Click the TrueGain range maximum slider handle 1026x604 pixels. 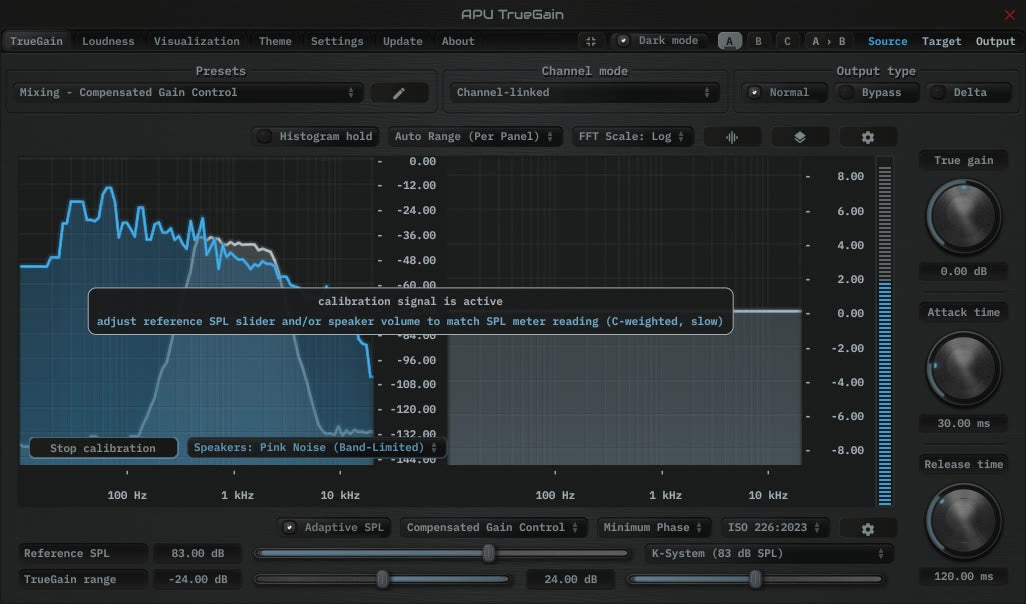click(756, 579)
